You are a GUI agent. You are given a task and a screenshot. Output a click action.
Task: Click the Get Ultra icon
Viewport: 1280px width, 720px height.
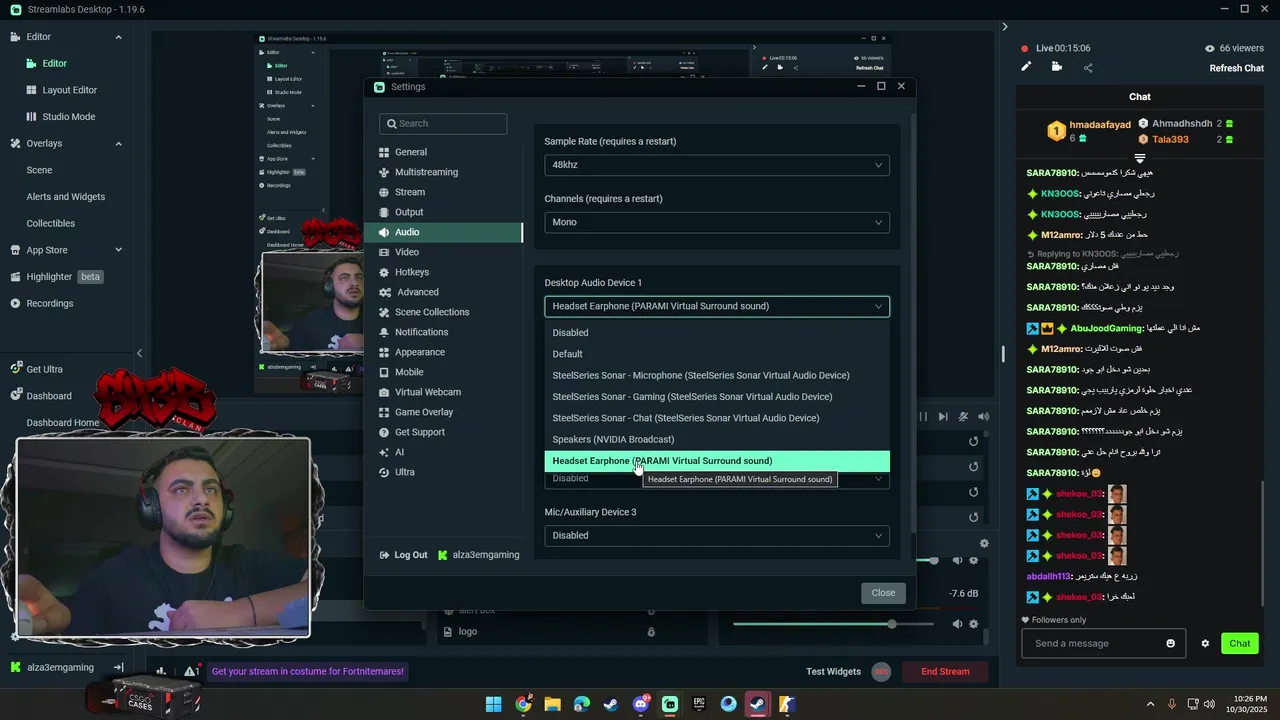point(16,369)
